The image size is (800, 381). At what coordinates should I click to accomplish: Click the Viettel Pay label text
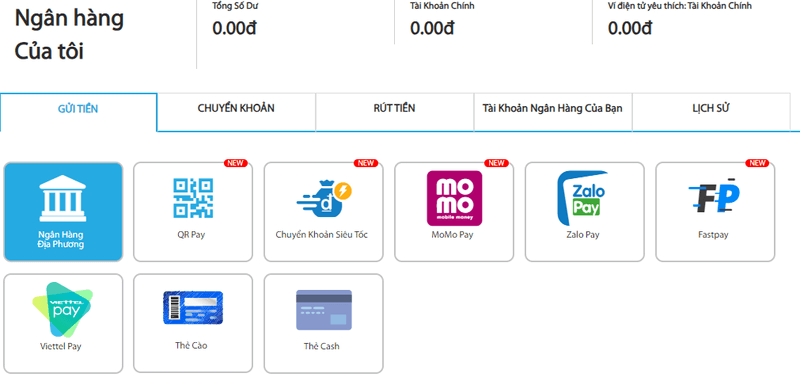(60, 346)
